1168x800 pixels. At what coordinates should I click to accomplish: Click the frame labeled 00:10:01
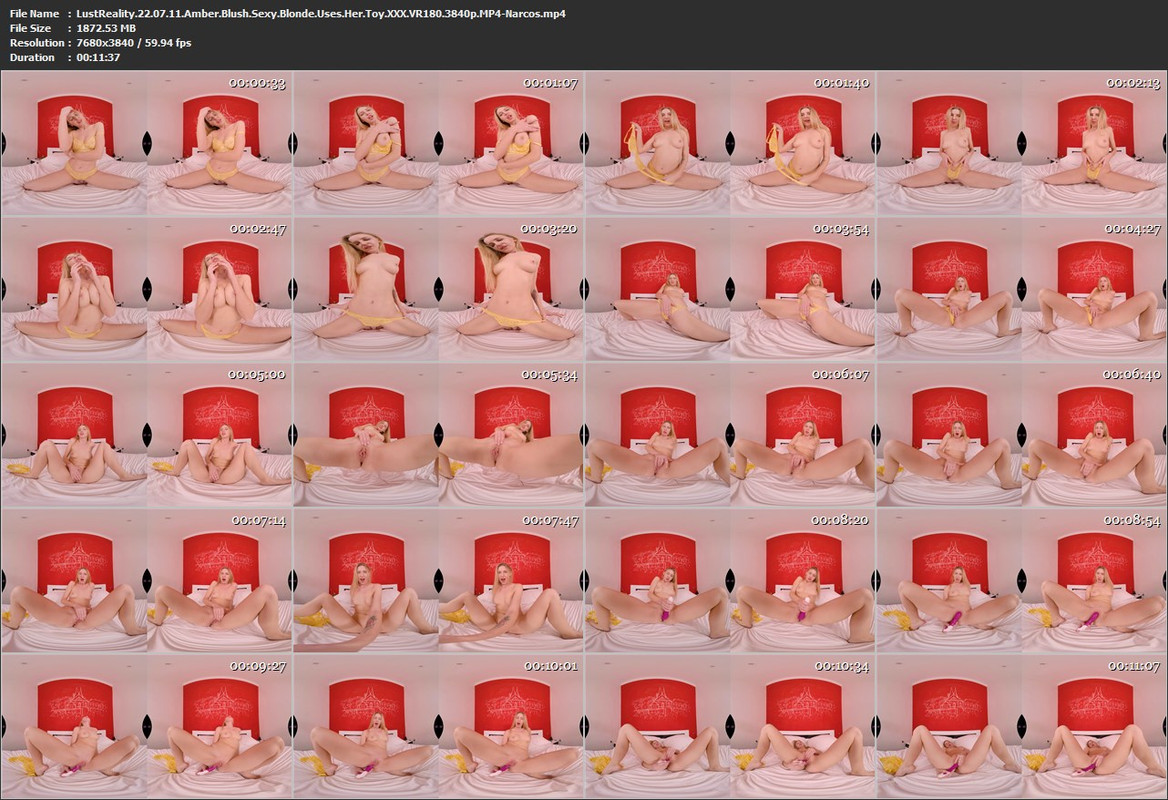[x=438, y=727]
